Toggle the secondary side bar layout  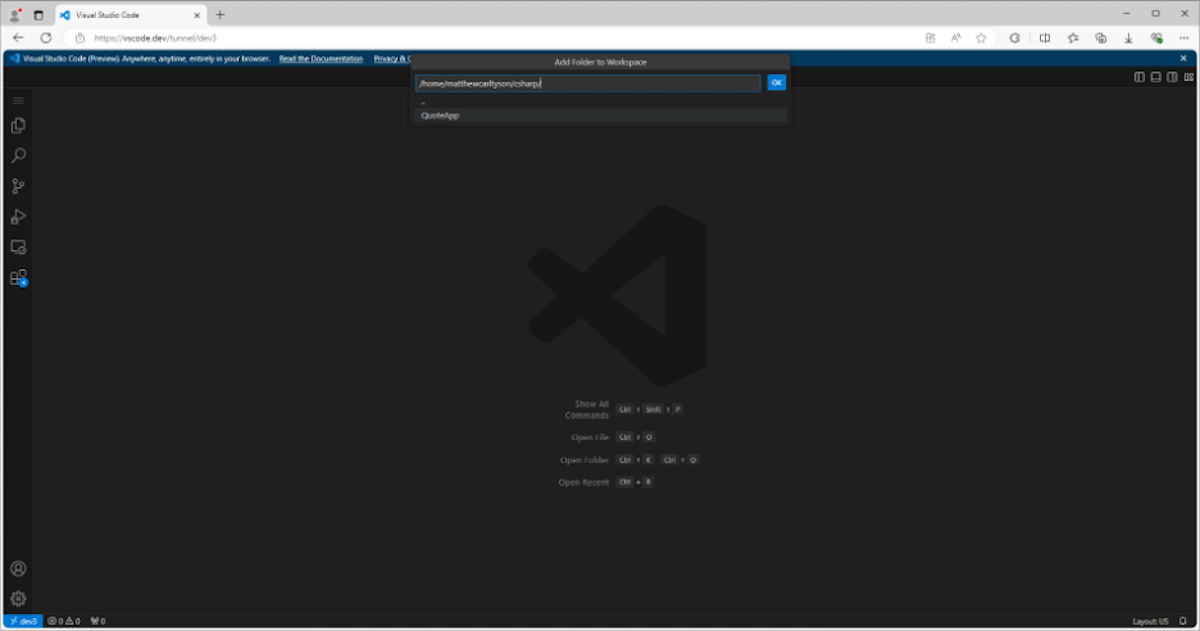1171,77
